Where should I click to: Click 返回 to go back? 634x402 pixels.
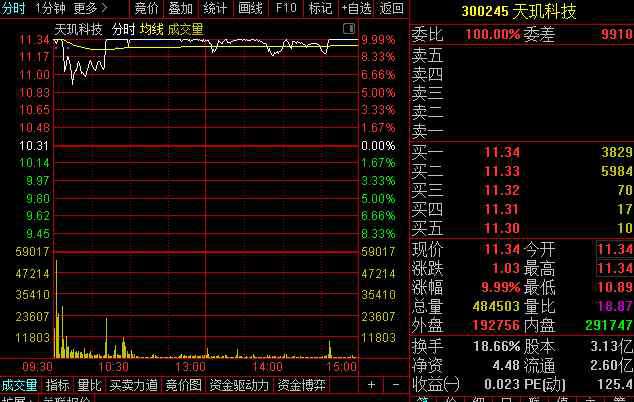(x=391, y=8)
